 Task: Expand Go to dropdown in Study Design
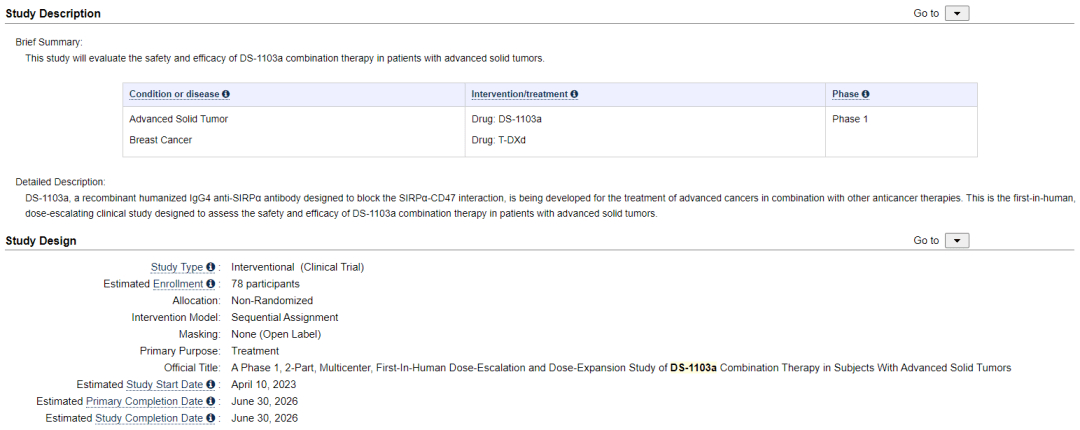(957, 241)
